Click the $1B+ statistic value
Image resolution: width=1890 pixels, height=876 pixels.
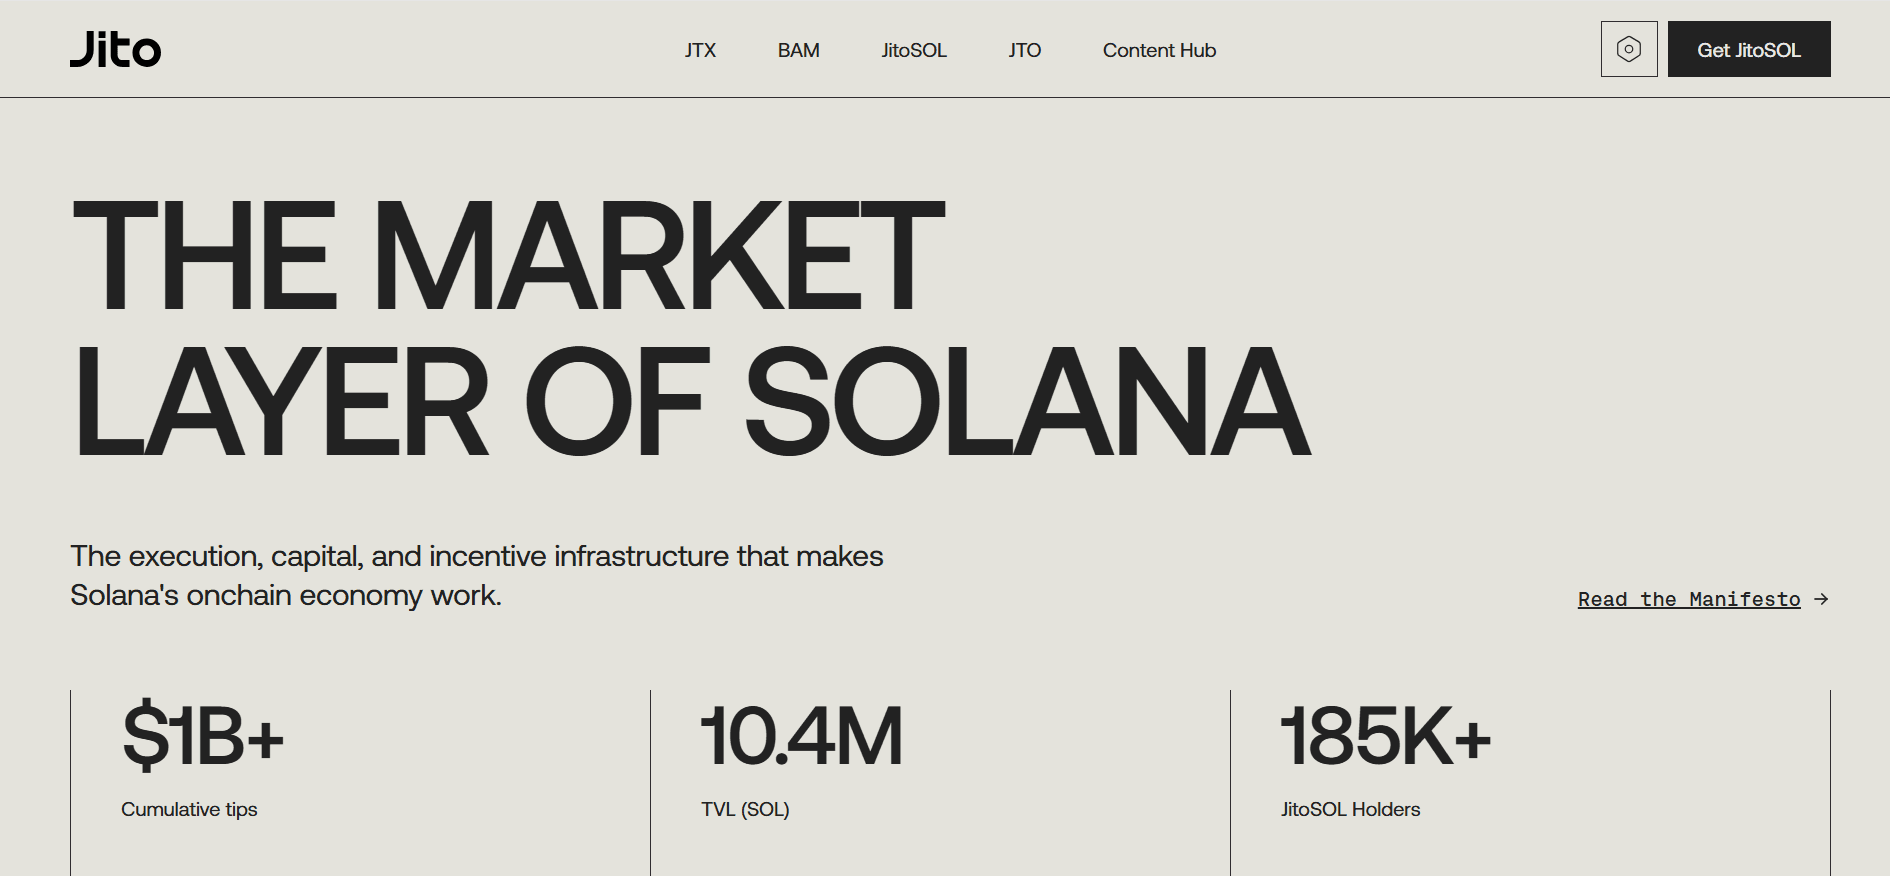coord(203,736)
